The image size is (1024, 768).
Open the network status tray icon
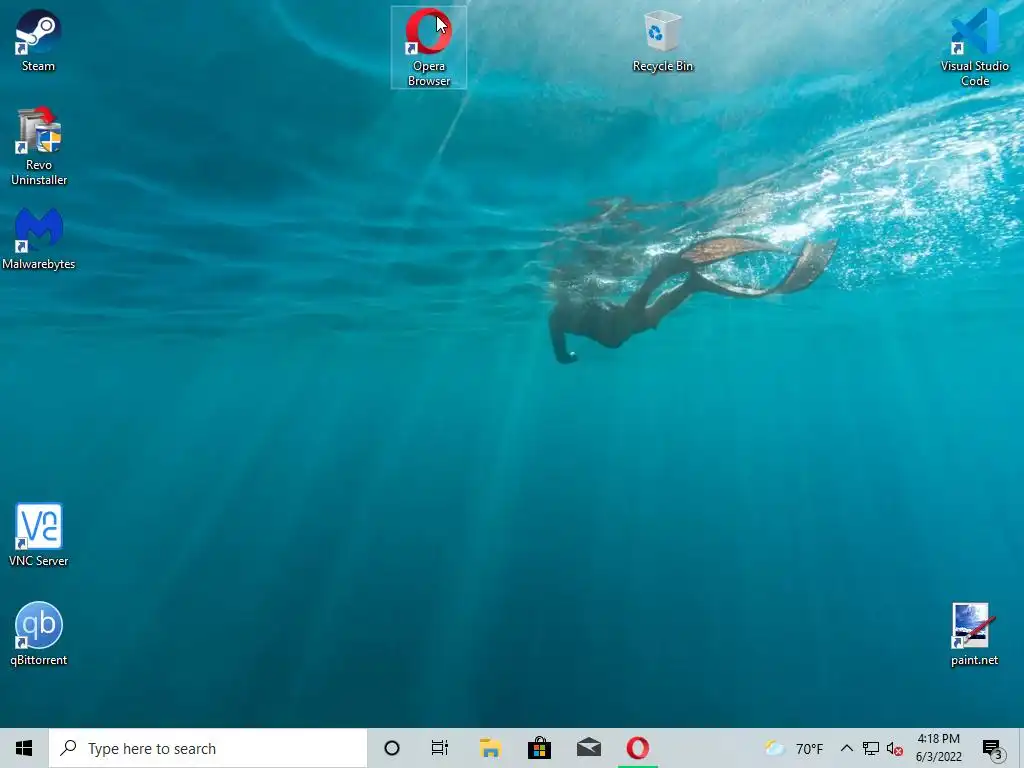(x=871, y=748)
